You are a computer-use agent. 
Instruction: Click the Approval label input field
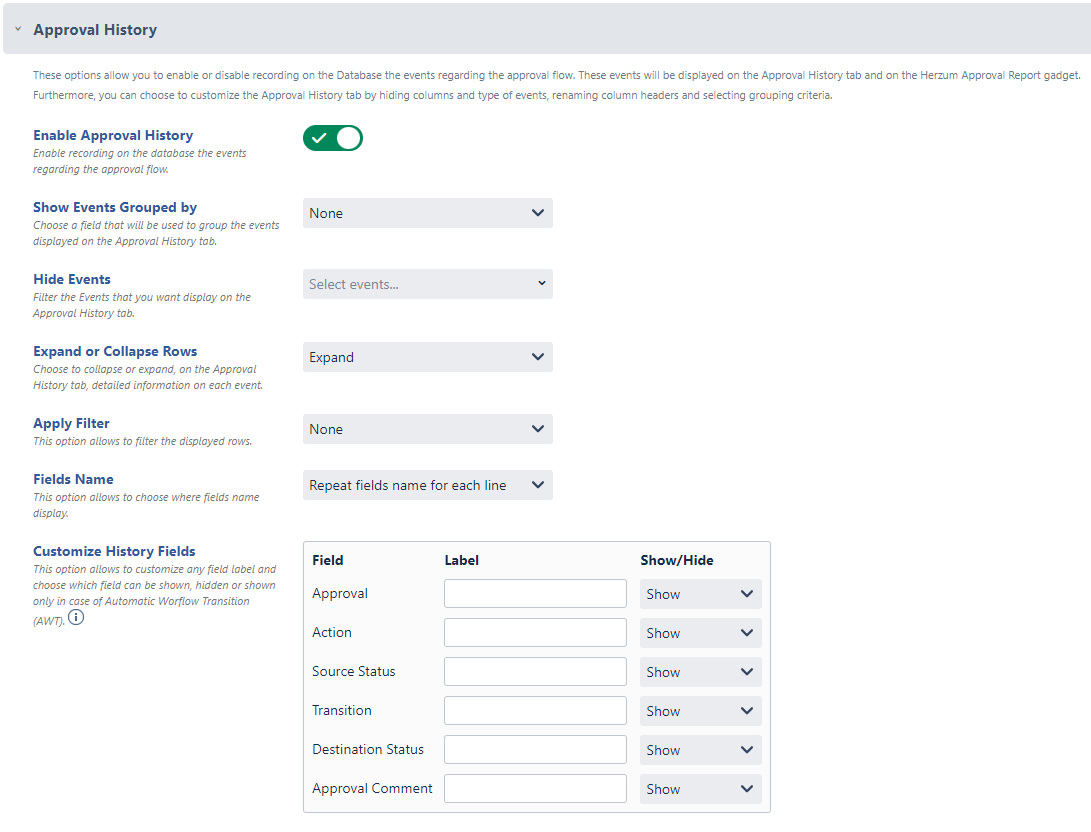pyautogui.click(x=535, y=594)
